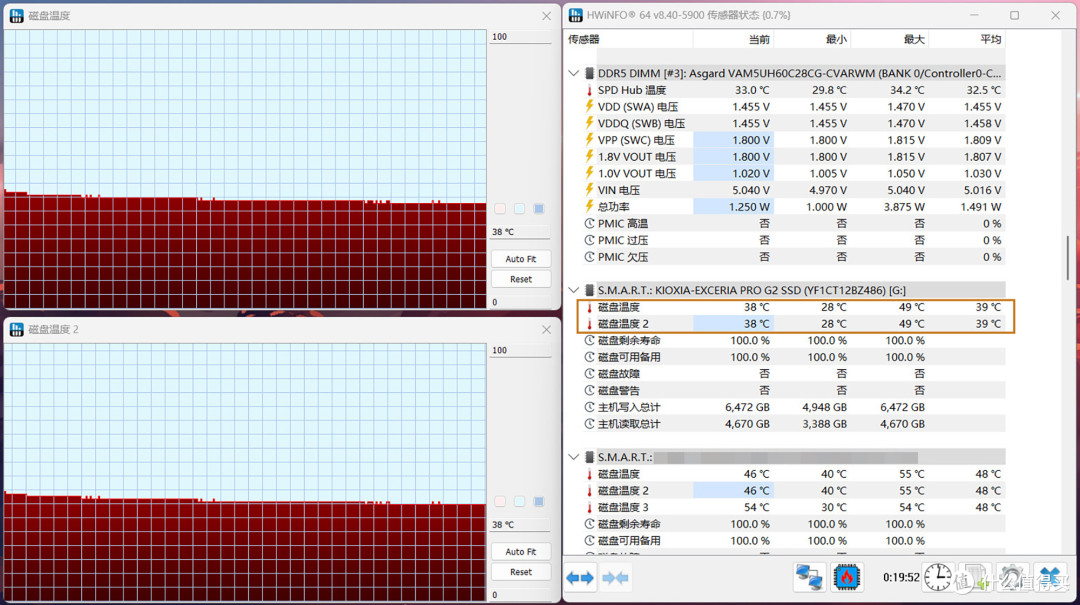Click the 0 minimum field in 磁盘温度 window
Image resolution: width=1080 pixels, height=605 pixels.
point(520,302)
